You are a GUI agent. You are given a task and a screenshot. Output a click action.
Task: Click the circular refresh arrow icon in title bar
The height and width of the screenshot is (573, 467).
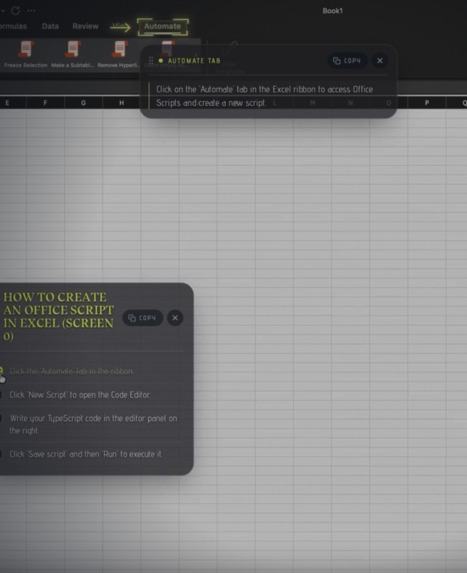coord(15,11)
